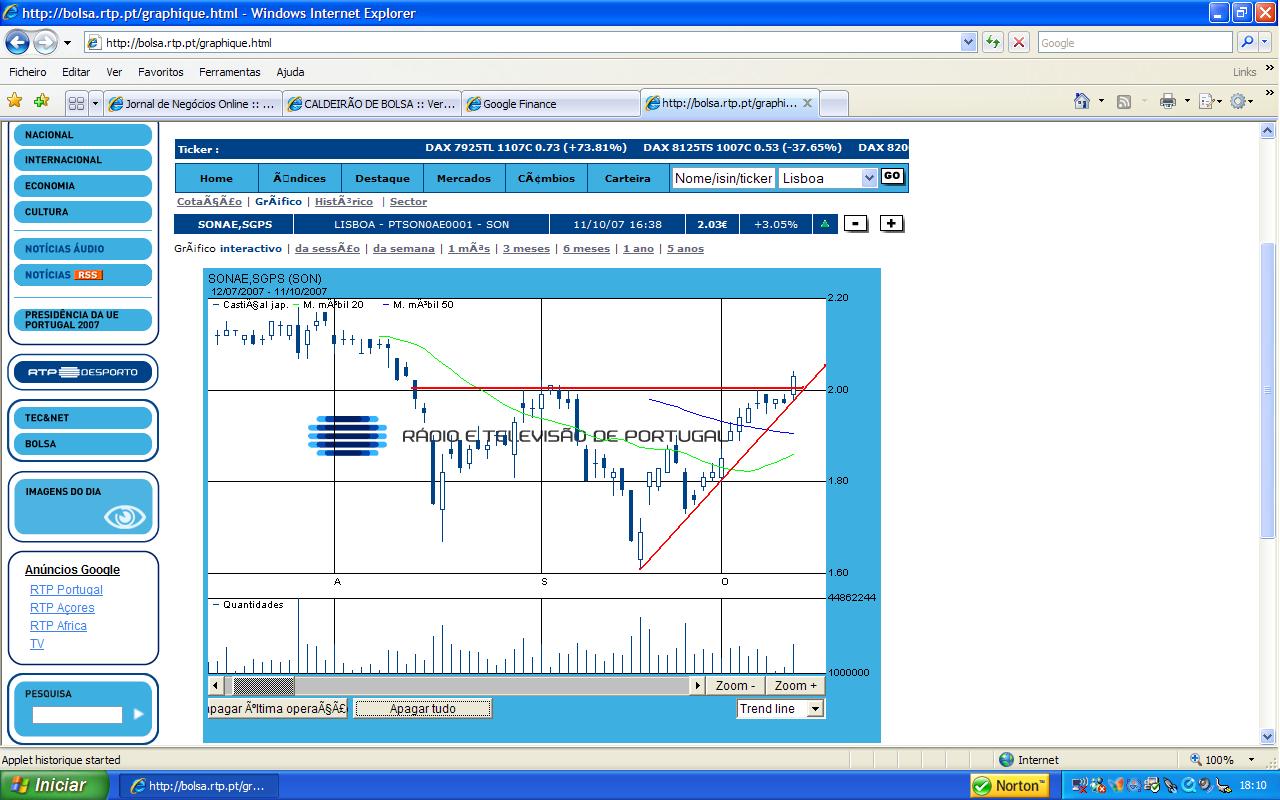The height and width of the screenshot is (800, 1280).
Task: Click the browser Forward arrow button
Action: pyautogui.click(x=45, y=43)
